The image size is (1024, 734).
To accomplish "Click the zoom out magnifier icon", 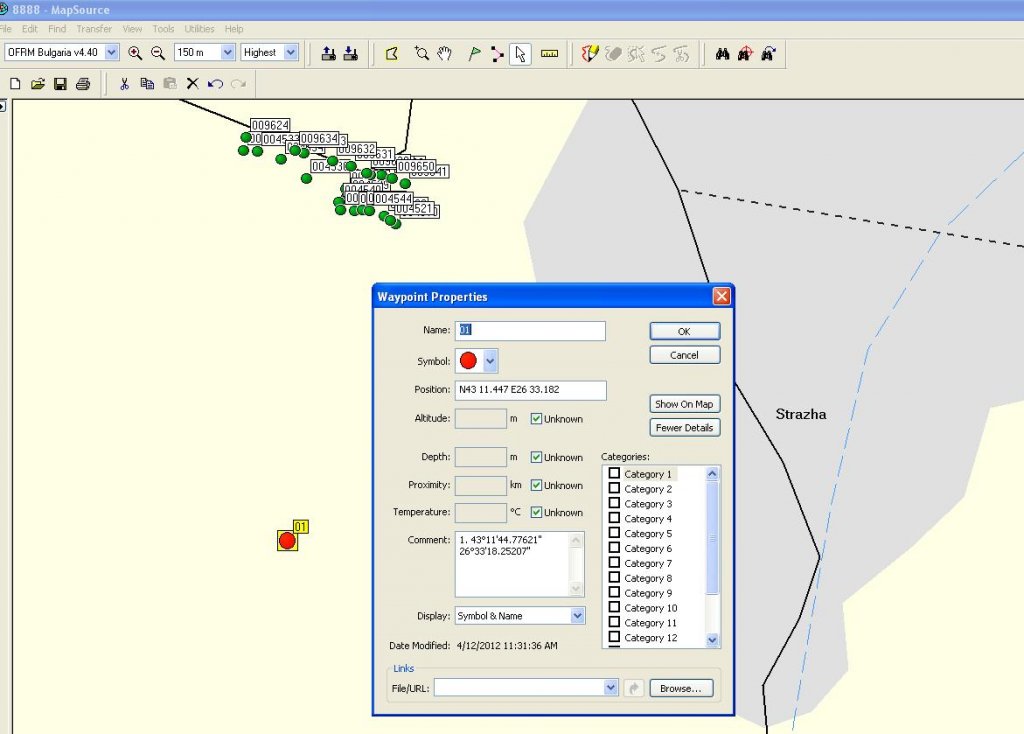I will coord(158,53).
